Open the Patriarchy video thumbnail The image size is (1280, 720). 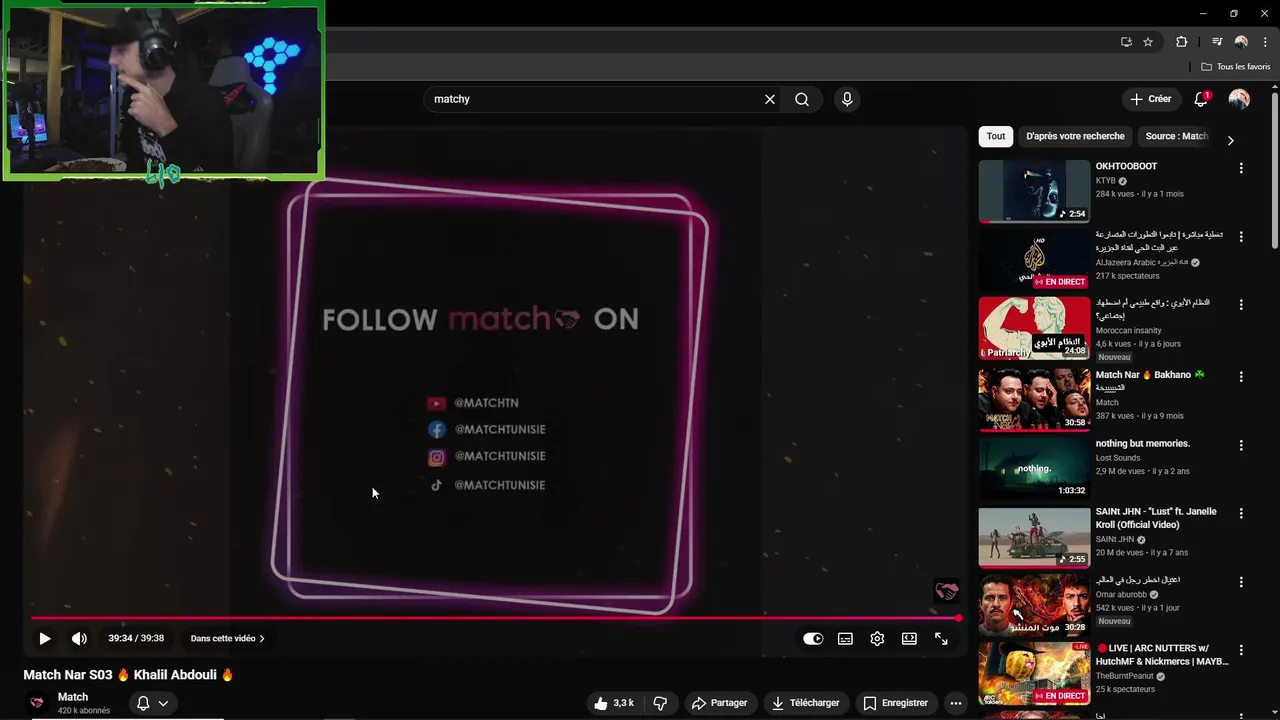pos(1034,328)
